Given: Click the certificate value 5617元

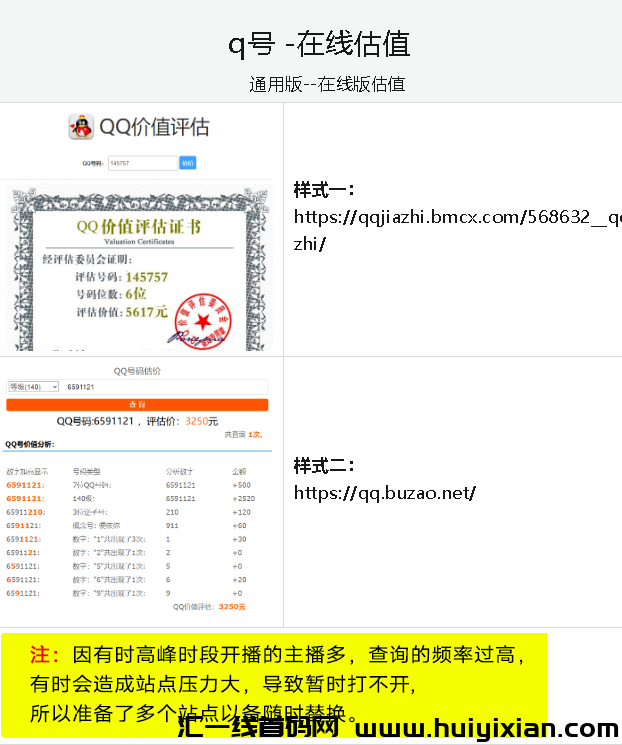Looking at the screenshot, I should click(x=146, y=312).
